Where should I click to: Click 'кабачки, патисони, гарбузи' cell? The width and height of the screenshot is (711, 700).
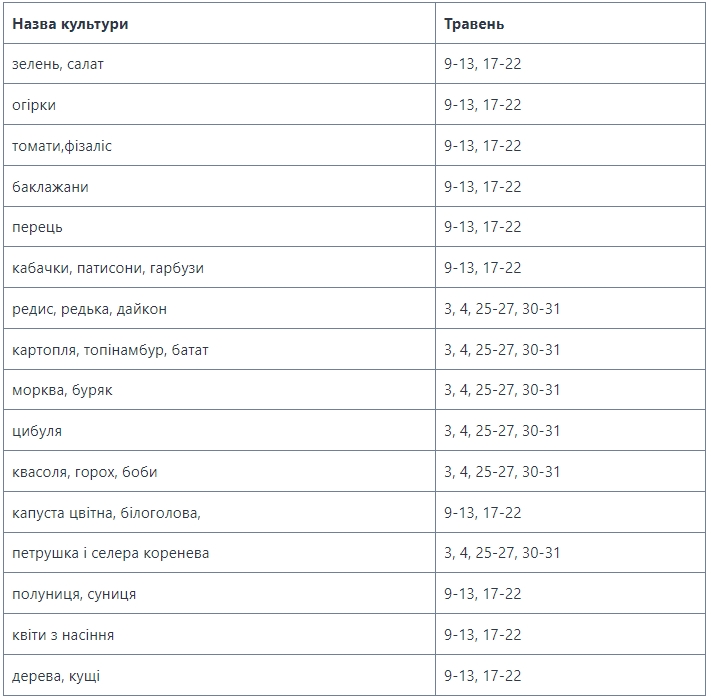pyautogui.click(x=108, y=268)
